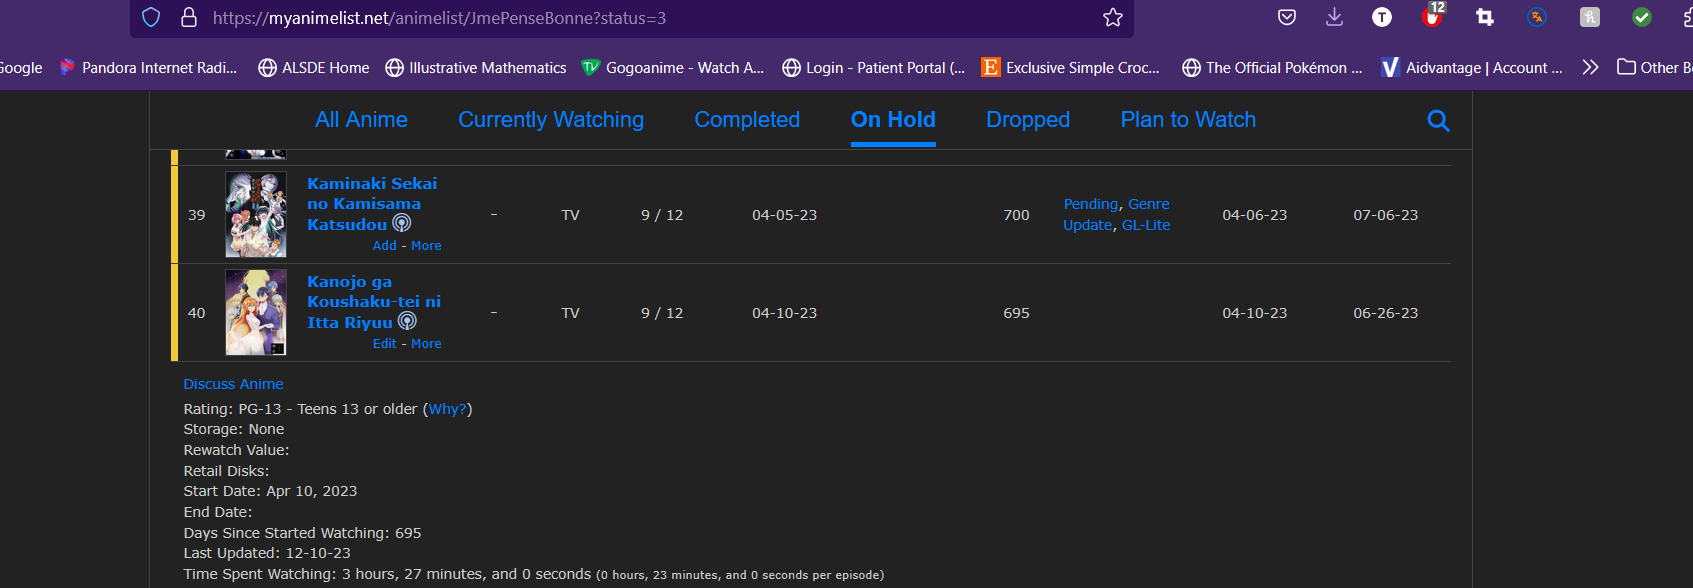Open the Kanojo ga Koushaku-tei cover thumbnail

coord(256,312)
